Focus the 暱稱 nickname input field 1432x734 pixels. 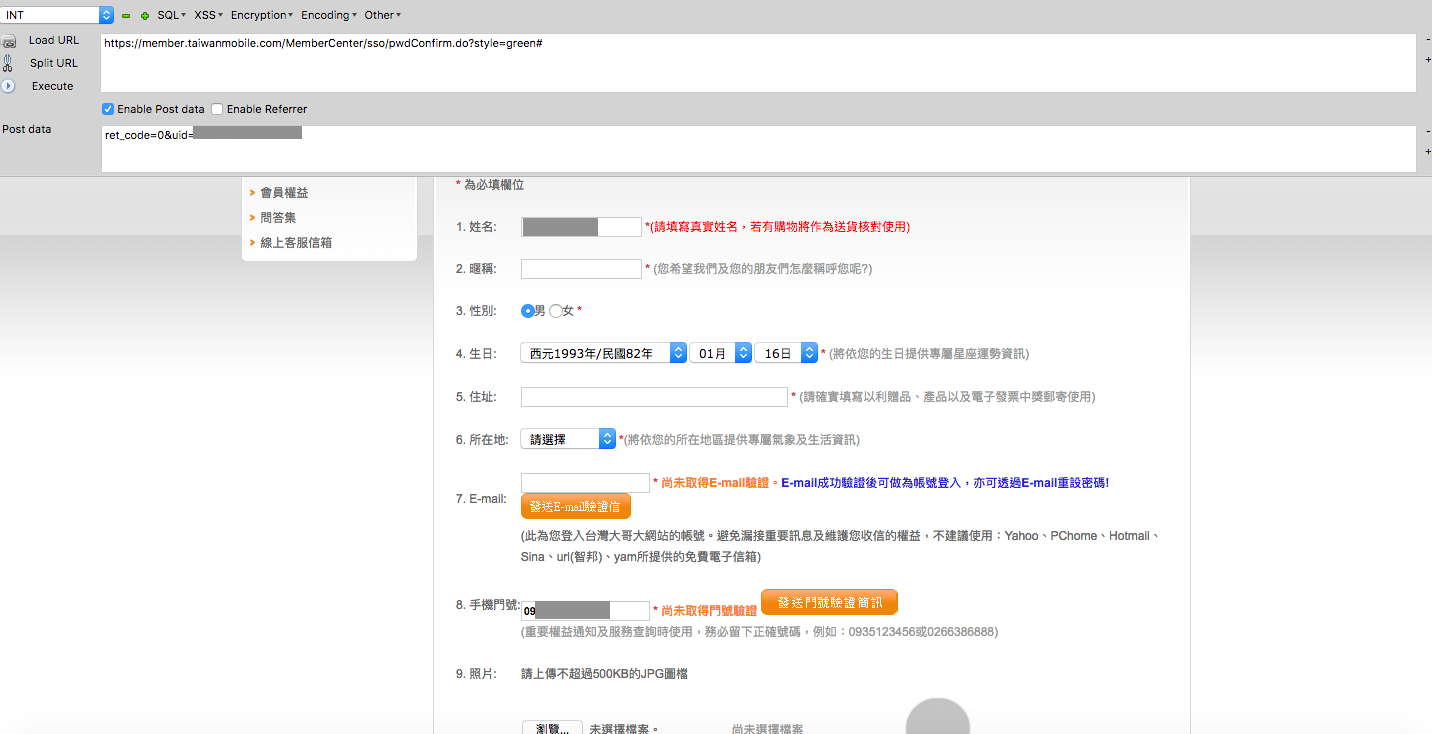click(581, 269)
